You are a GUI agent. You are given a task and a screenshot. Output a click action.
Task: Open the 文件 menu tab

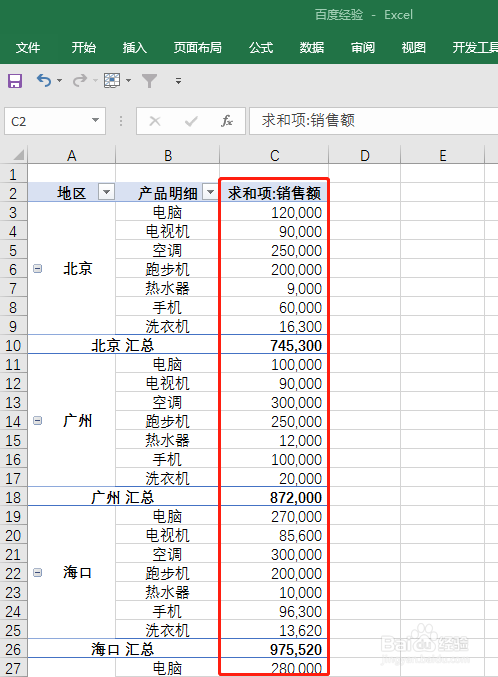tap(28, 47)
